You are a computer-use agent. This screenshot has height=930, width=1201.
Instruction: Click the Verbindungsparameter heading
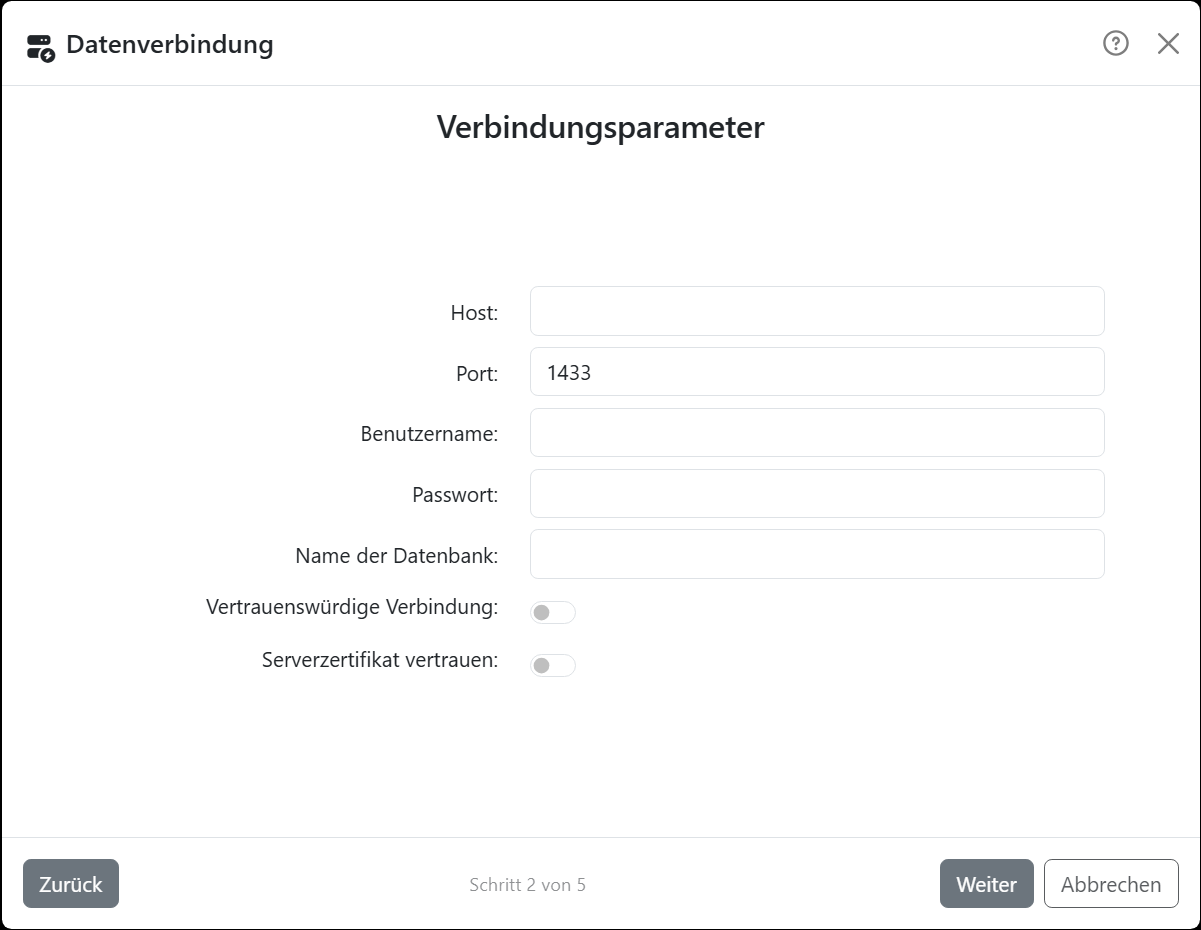601,128
